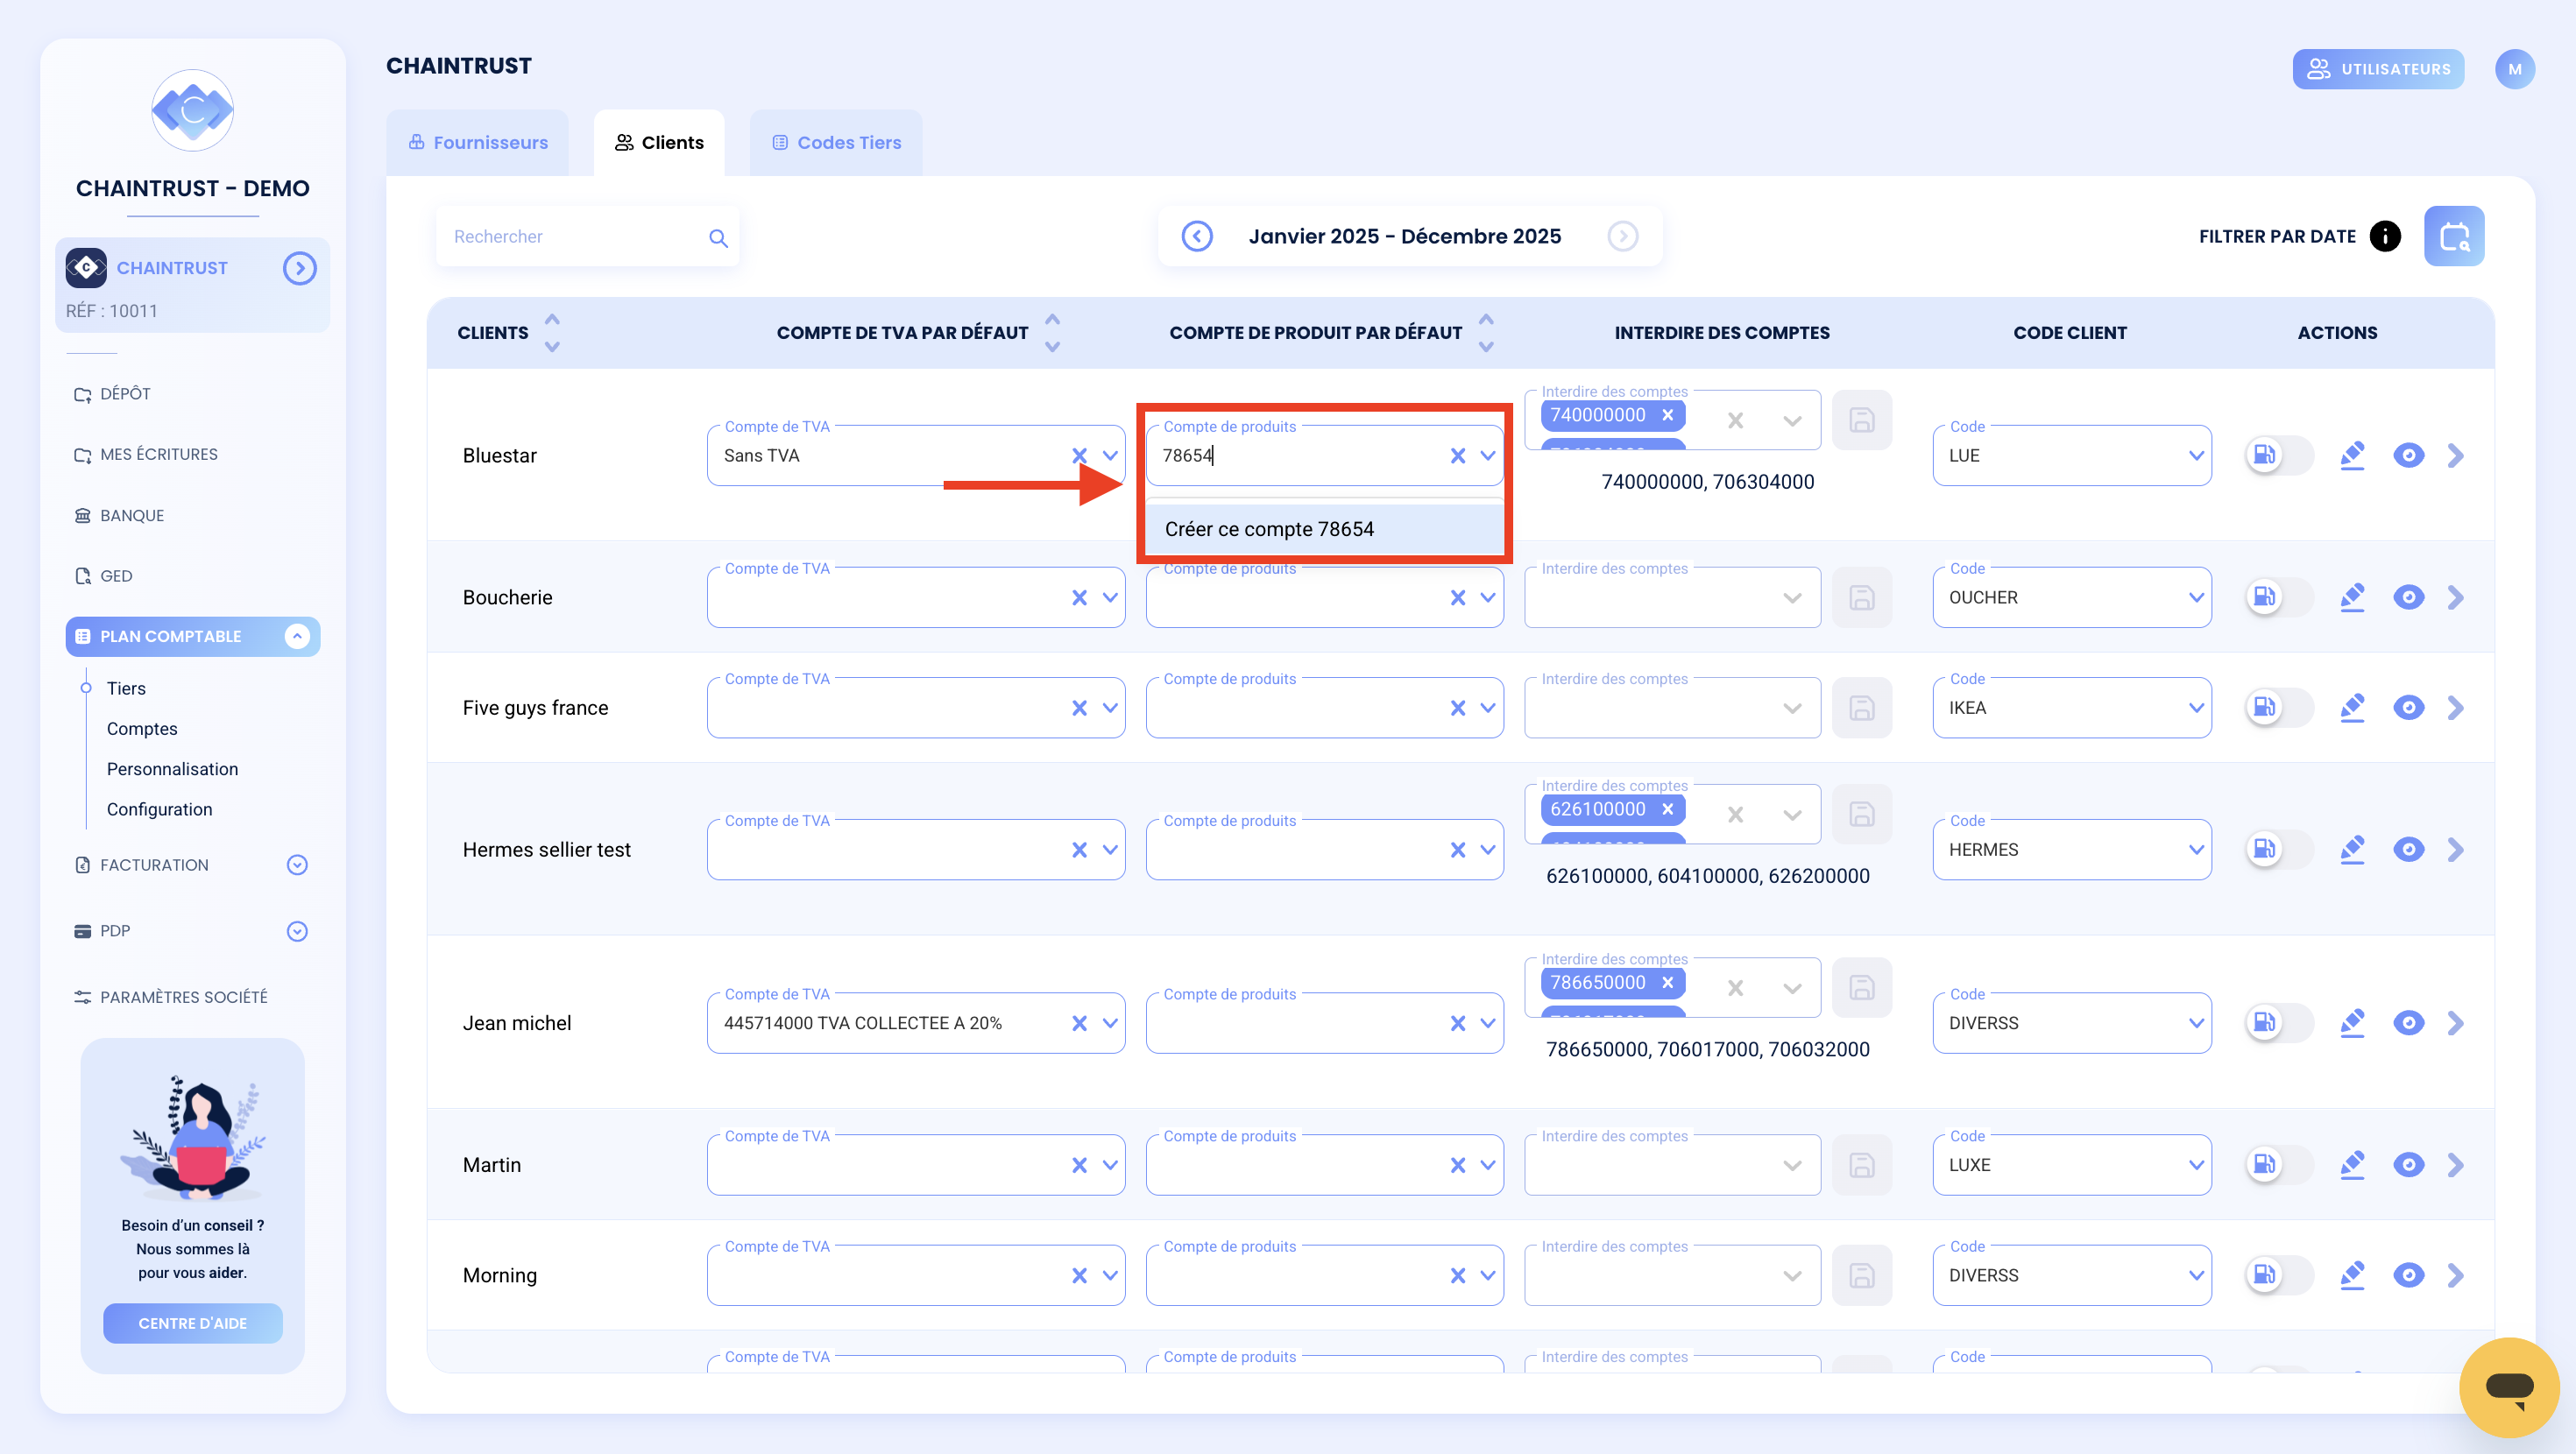This screenshot has height=1454, width=2576.
Task: Click the Utilisateurs button
Action: coord(2377,69)
